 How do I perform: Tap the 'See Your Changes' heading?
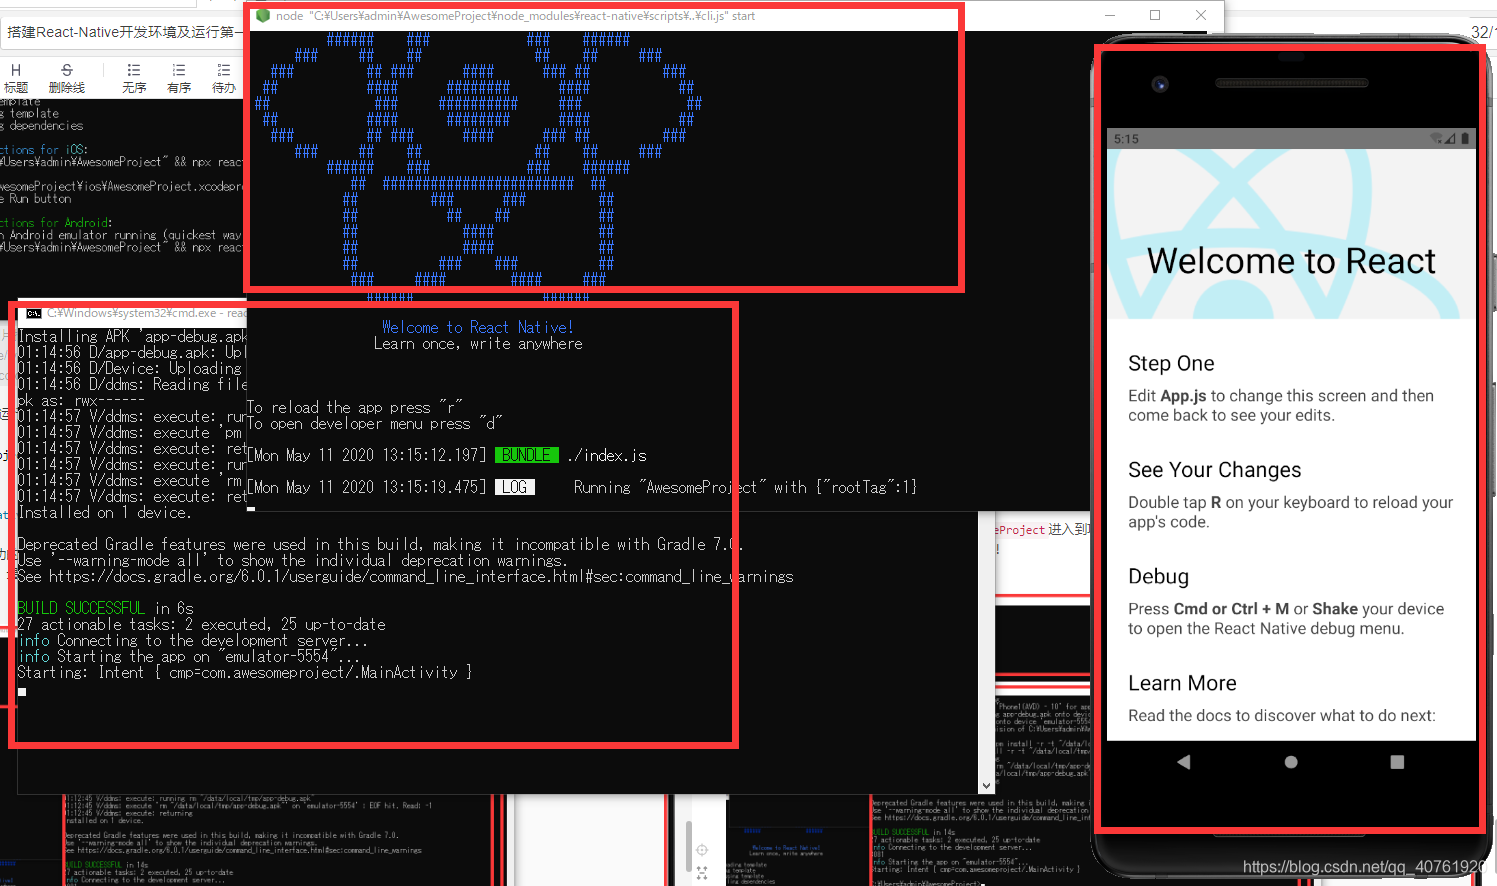[x=1215, y=470]
